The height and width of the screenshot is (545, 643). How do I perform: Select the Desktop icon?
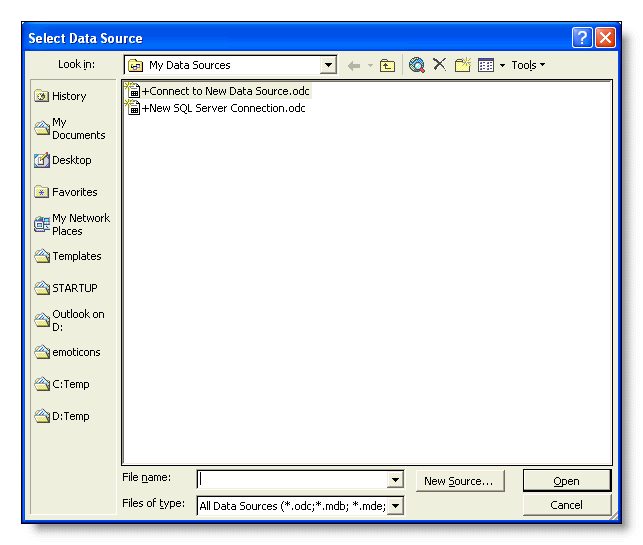pyautogui.click(x=41, y=160)
